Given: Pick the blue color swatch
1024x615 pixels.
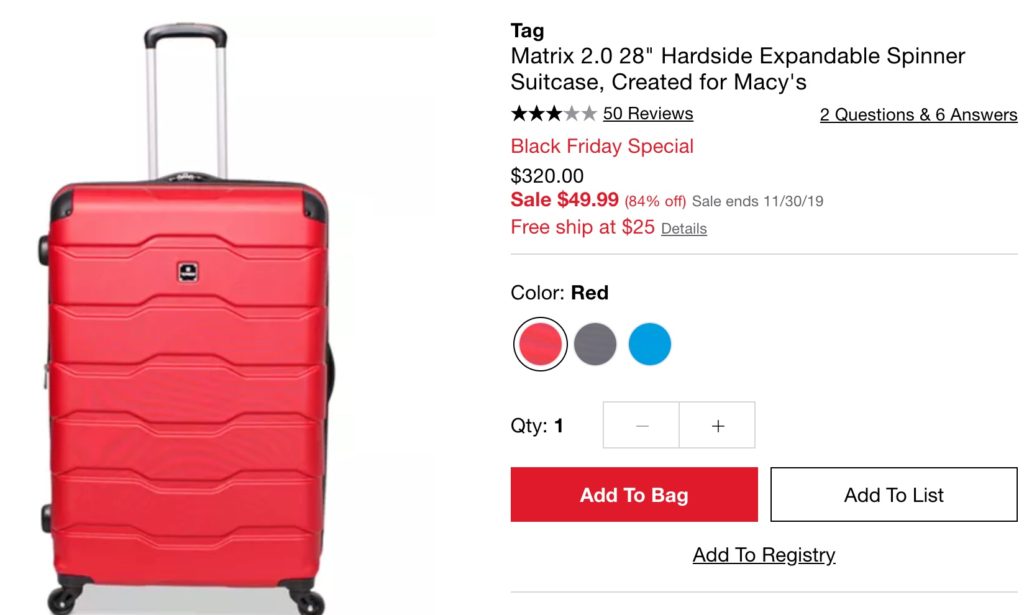Looking at the screenshot, I should (650, 344).
